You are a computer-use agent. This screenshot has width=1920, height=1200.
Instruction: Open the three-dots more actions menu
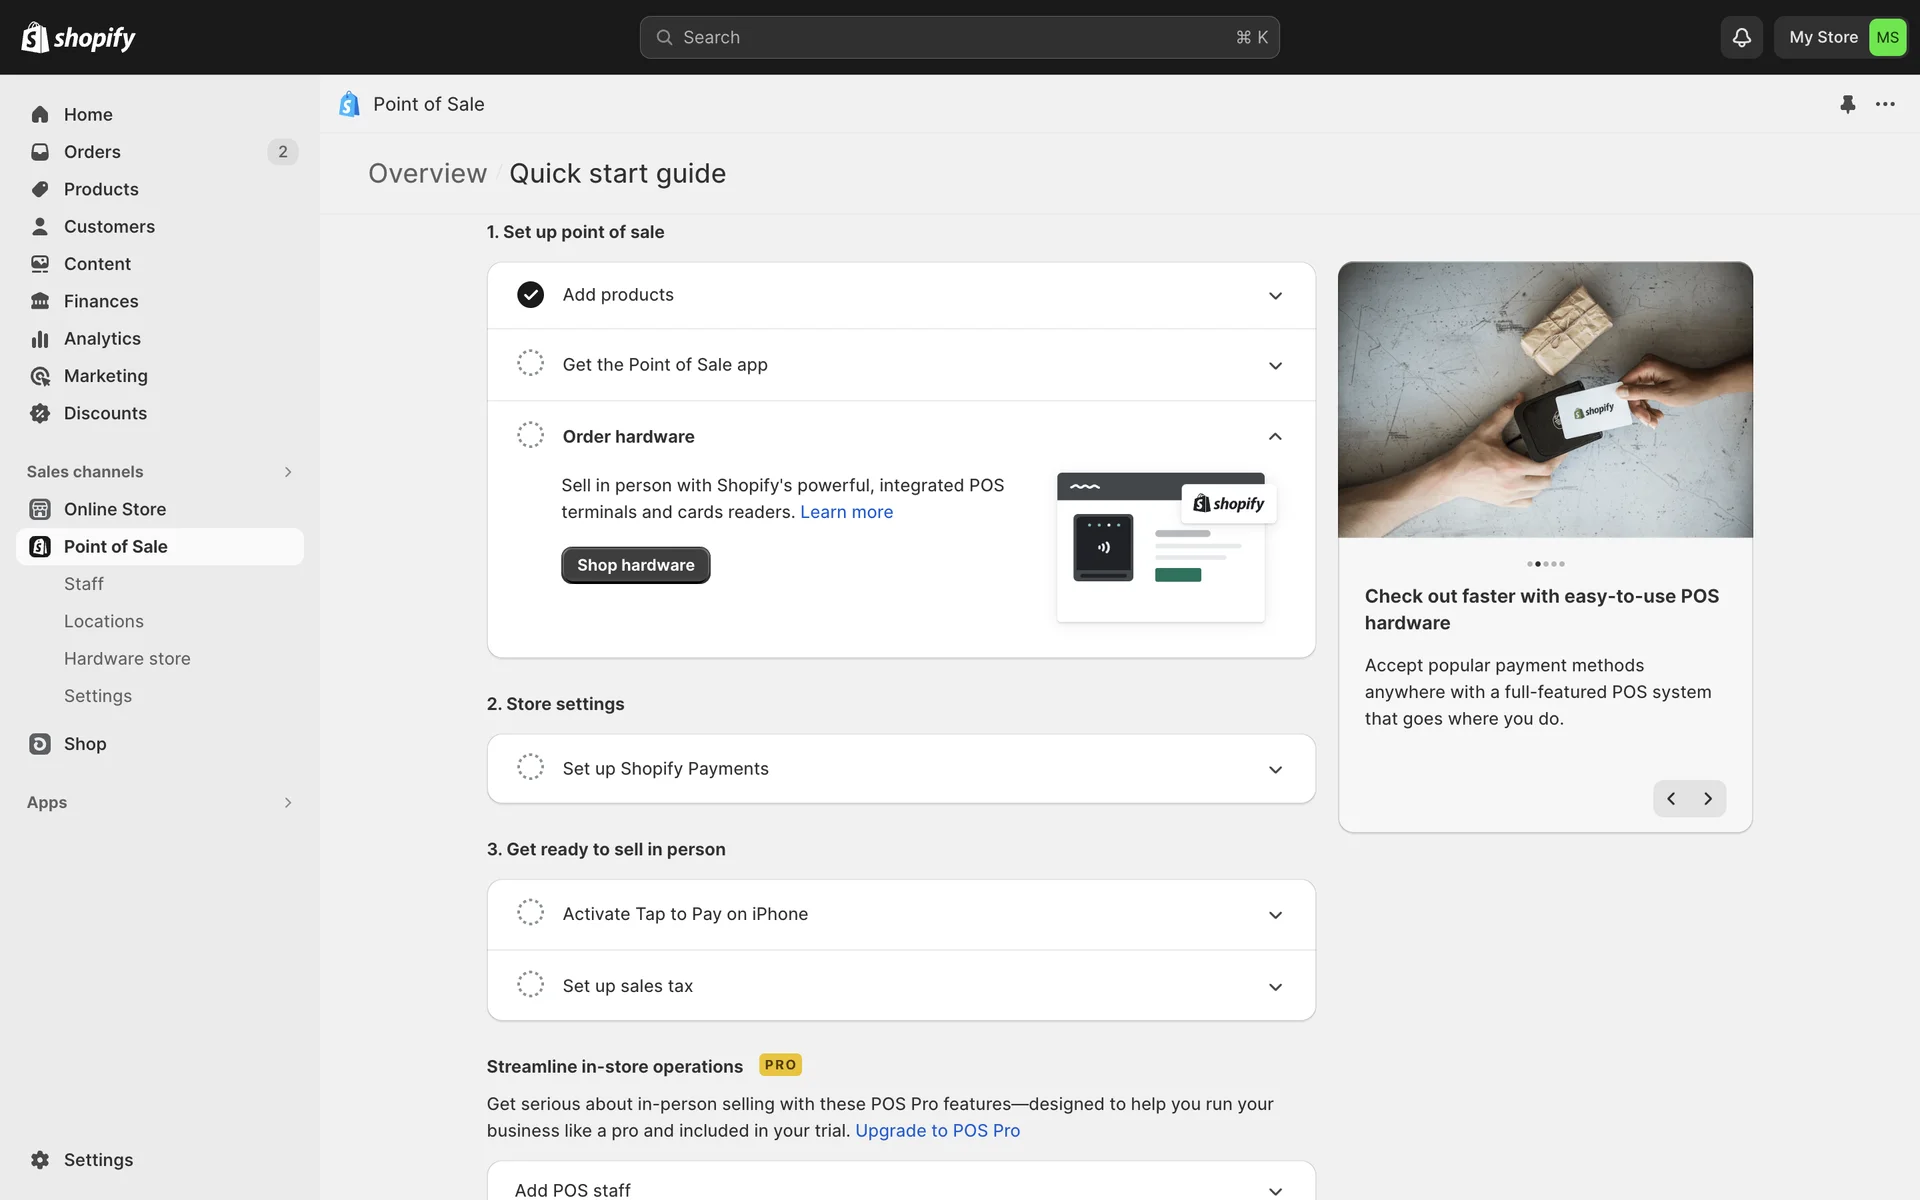[x=1885, y=104]
